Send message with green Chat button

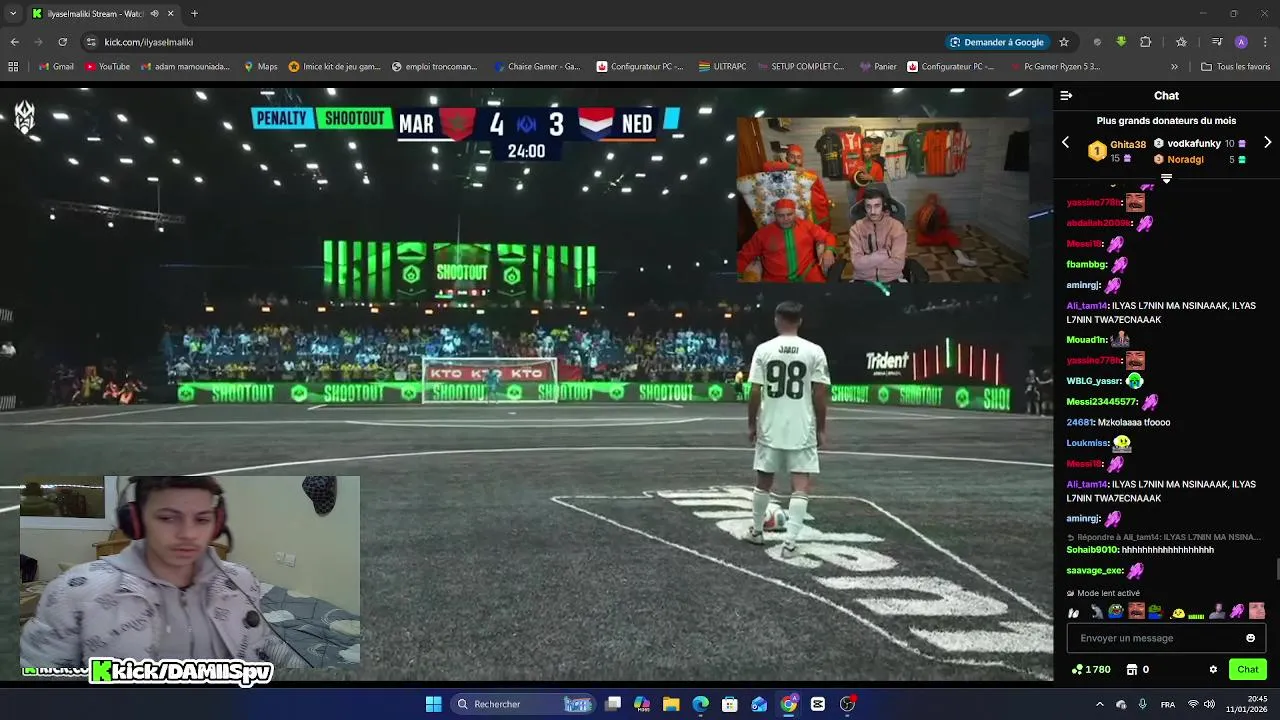tap(1248, 669)
